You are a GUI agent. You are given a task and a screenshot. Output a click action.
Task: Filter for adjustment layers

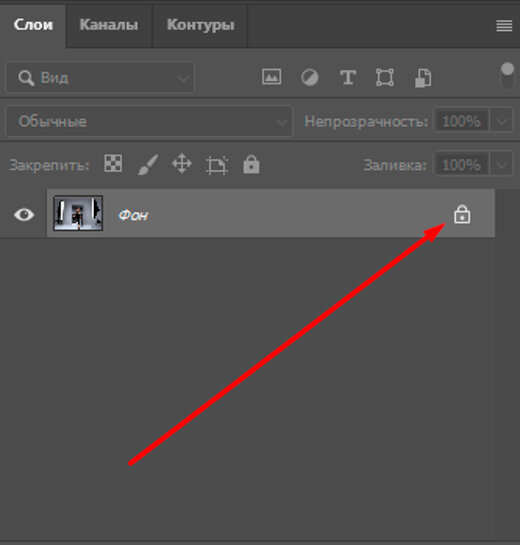click(x=309, y=78)
